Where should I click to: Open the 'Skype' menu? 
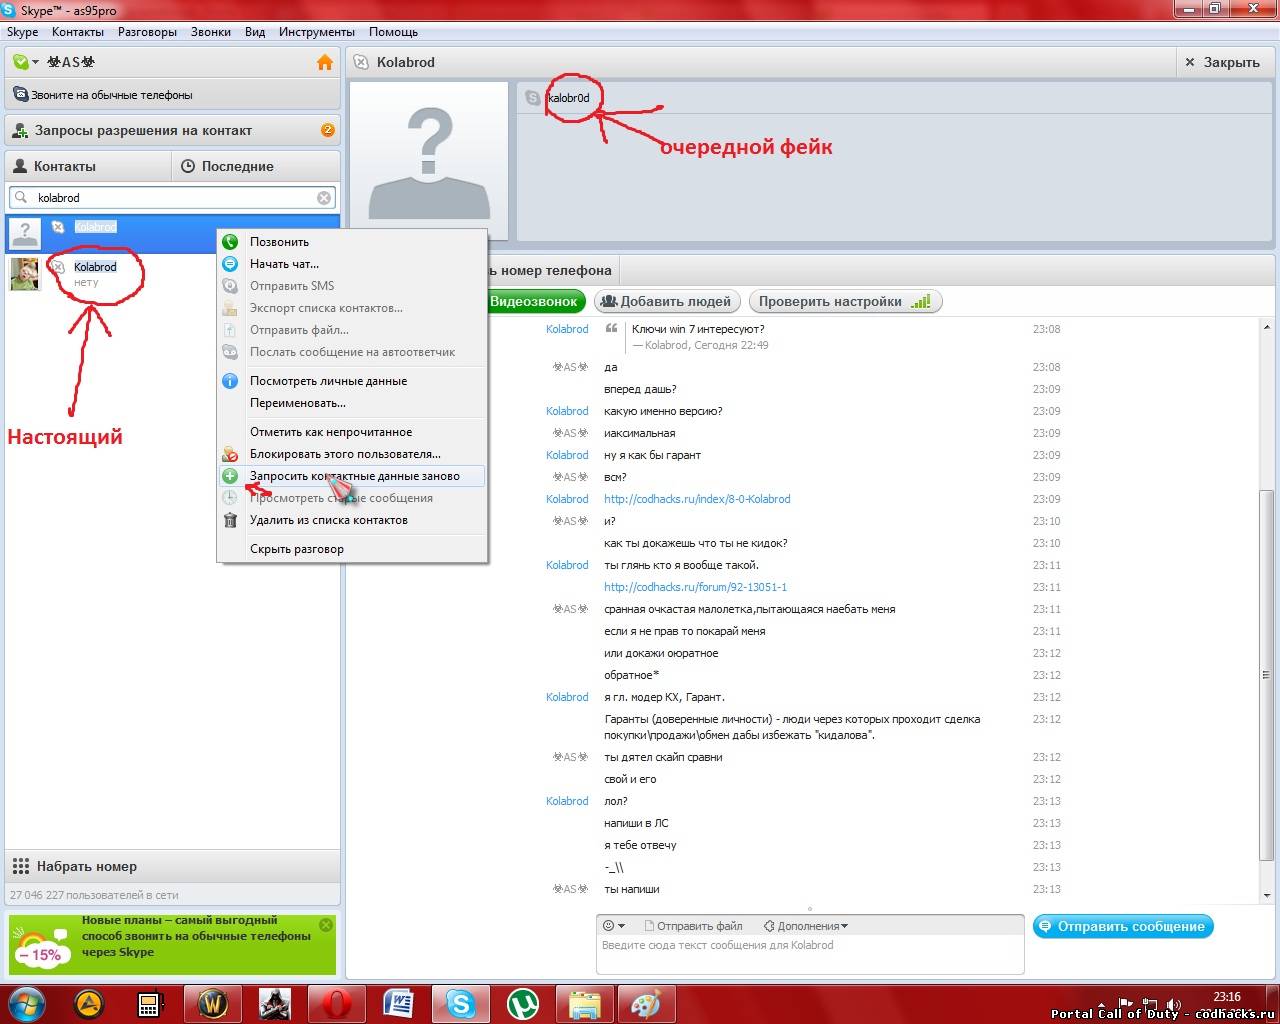point(23,32)
